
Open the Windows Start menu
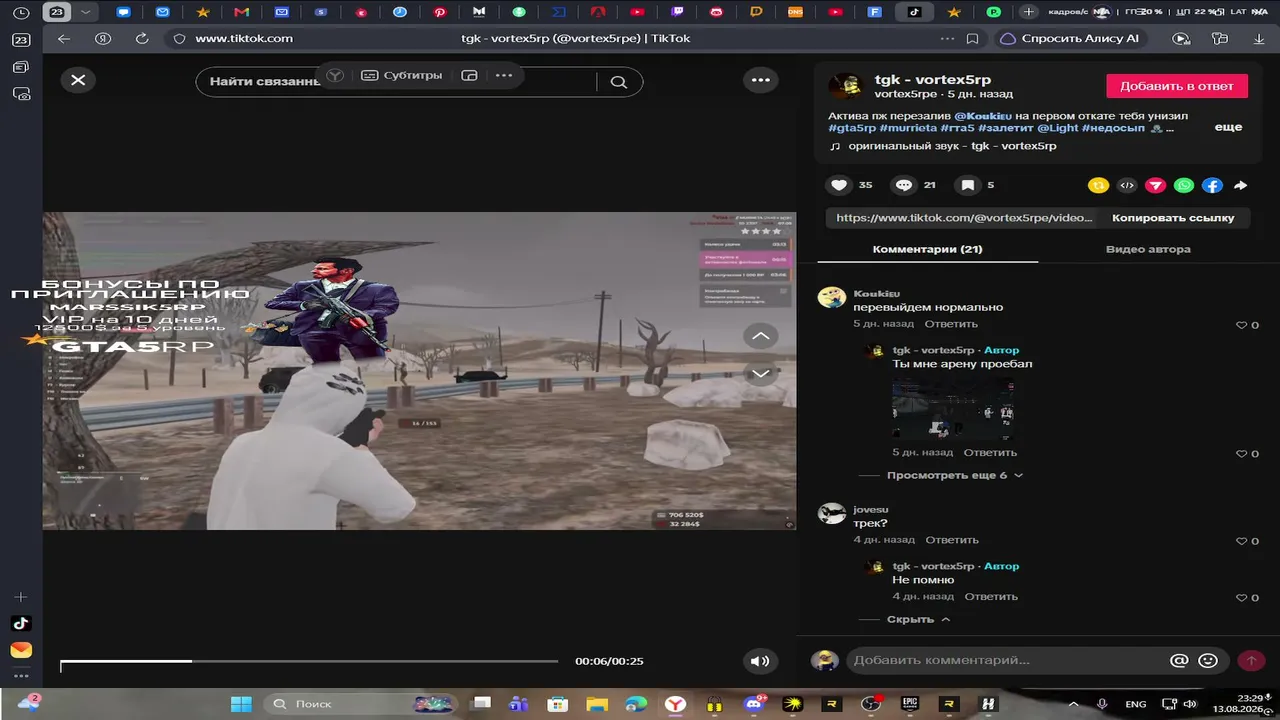[x=241, y=704]
